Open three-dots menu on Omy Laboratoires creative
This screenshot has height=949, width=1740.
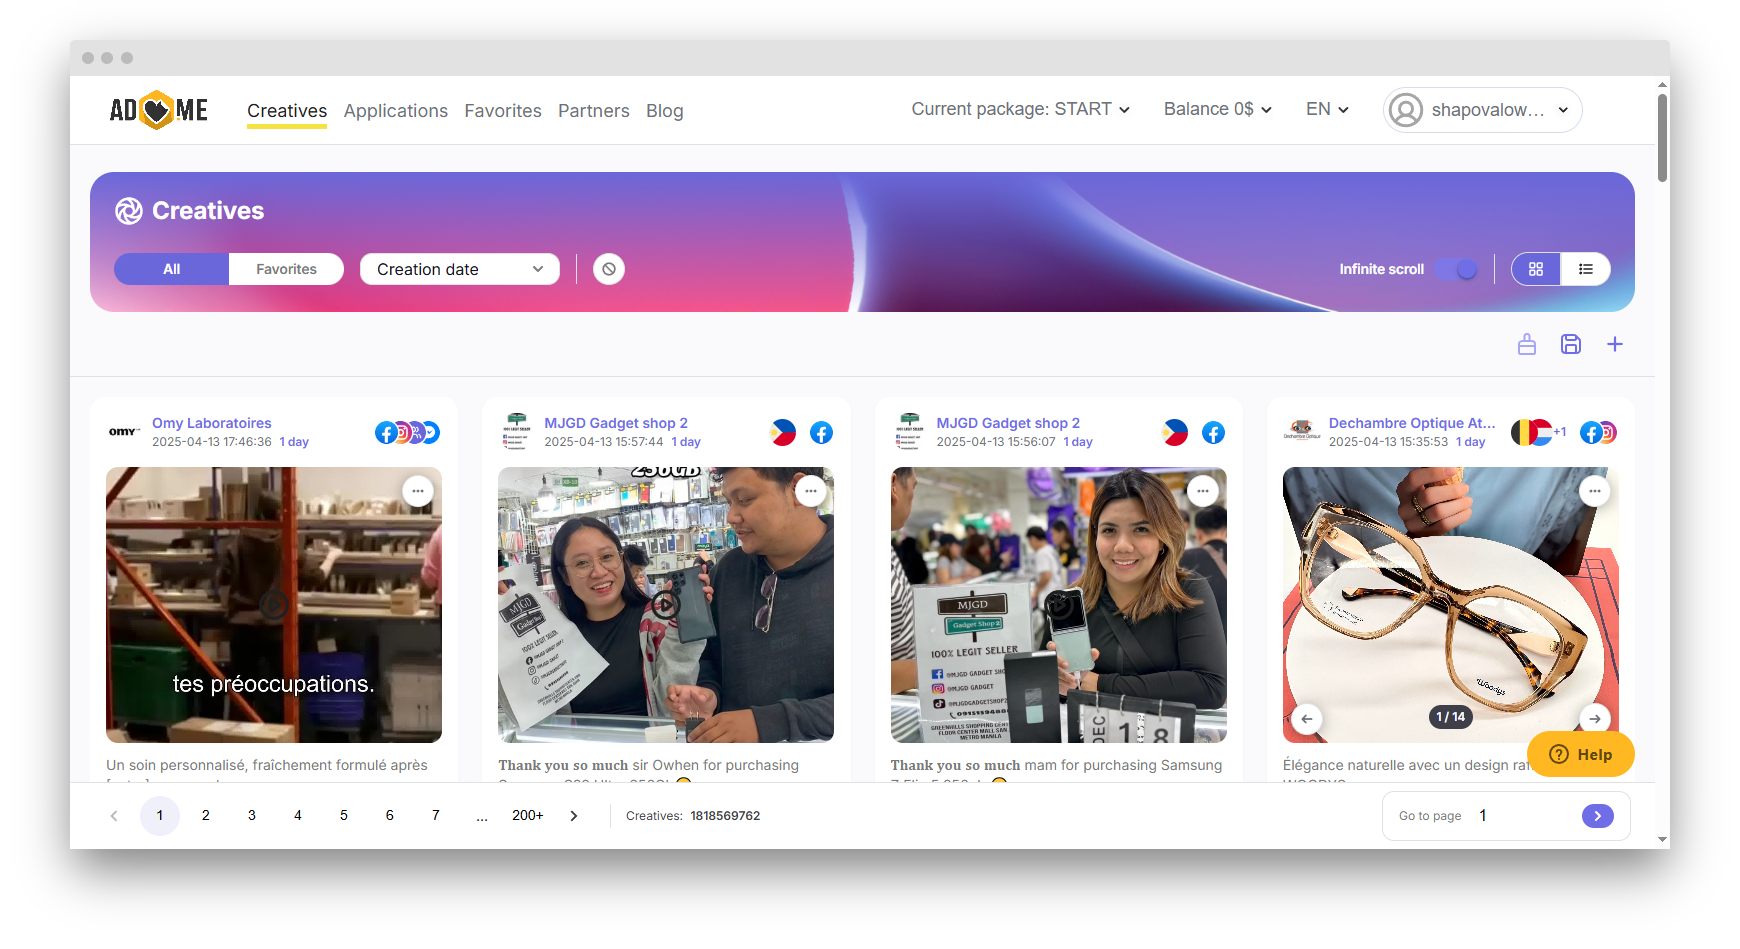pyautogui.click(x=417, y=491)
